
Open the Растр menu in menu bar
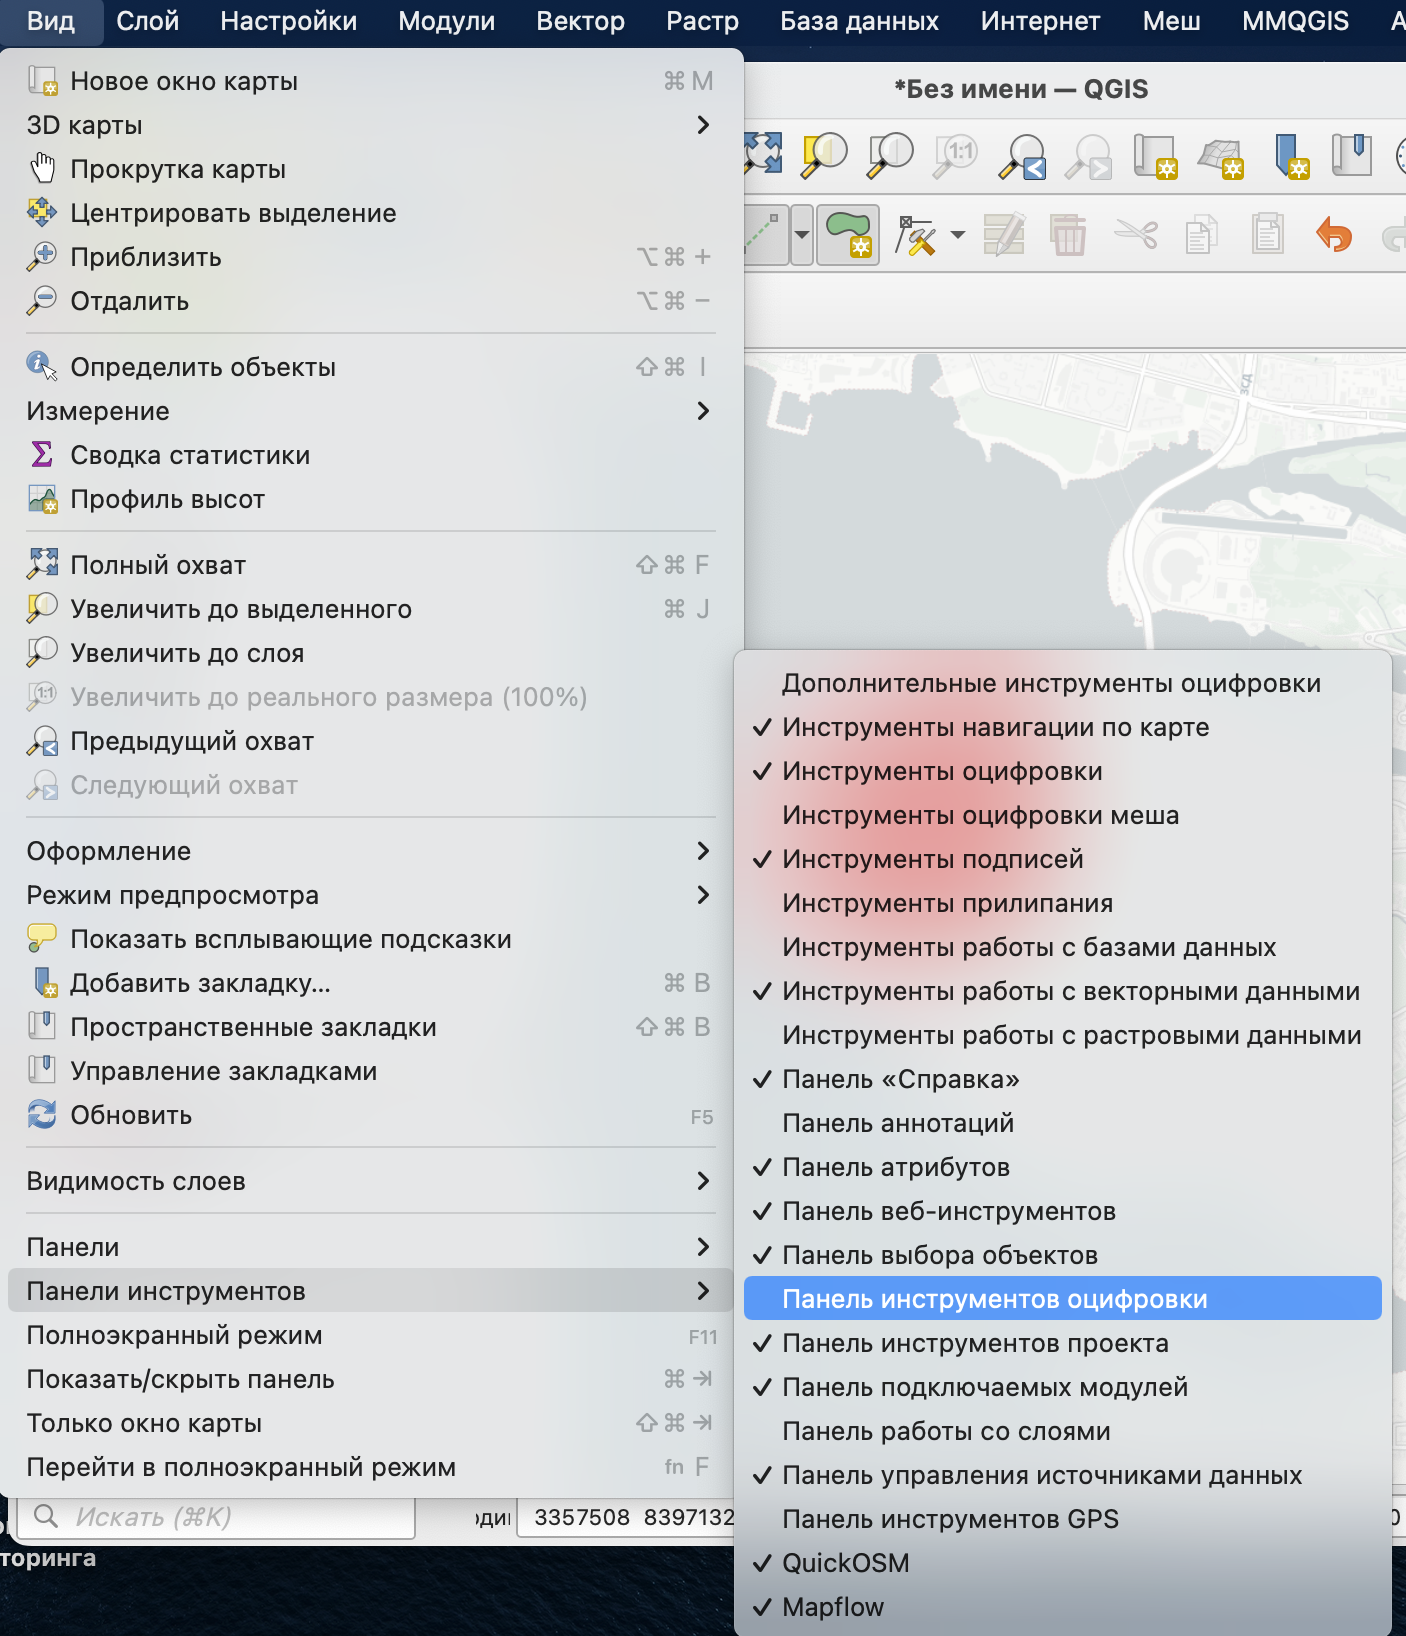tap(702, 21)
